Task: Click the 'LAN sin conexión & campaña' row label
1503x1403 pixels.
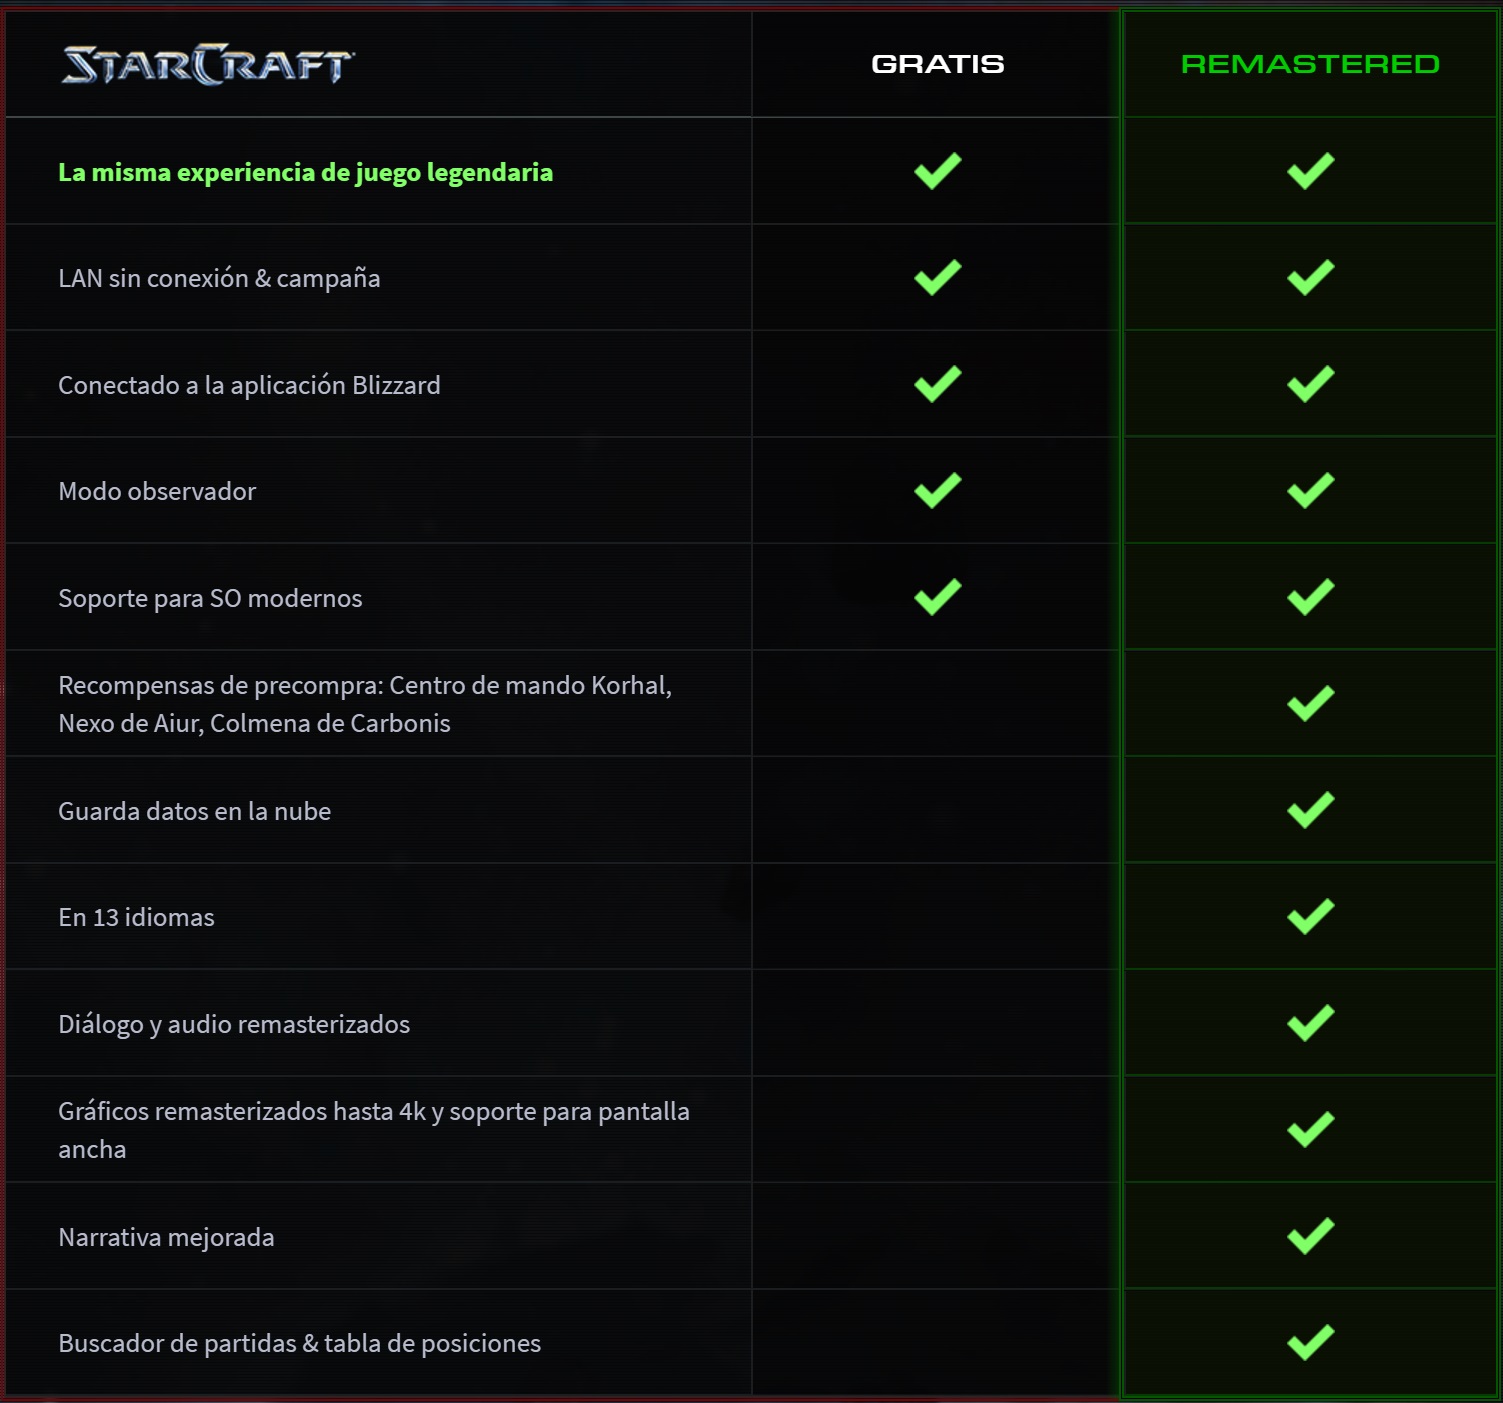Action: (x=219, y=278)
